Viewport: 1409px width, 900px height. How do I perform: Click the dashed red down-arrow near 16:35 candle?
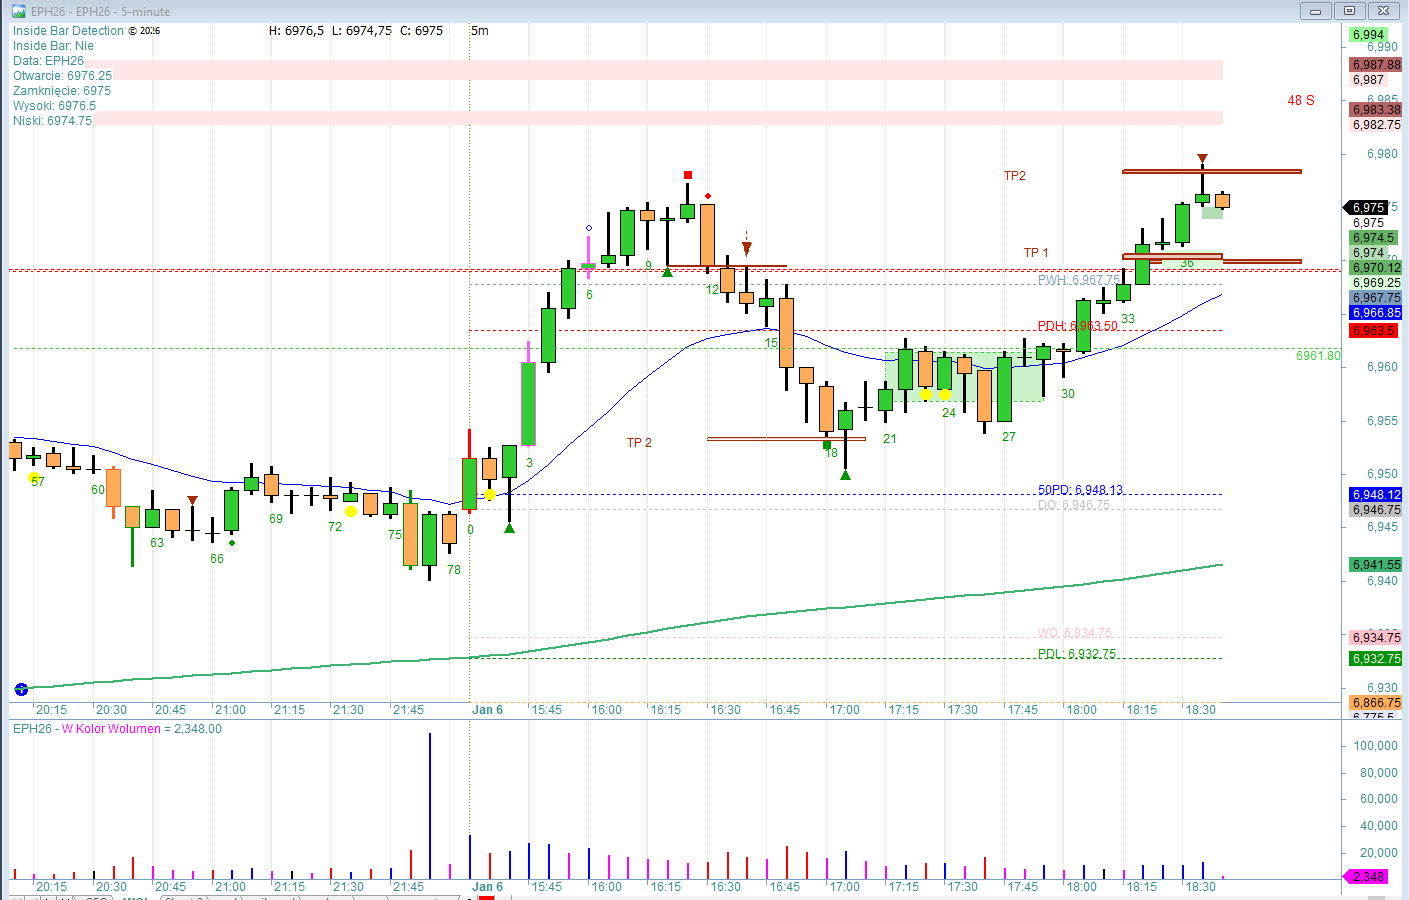(x=746, y=246)
